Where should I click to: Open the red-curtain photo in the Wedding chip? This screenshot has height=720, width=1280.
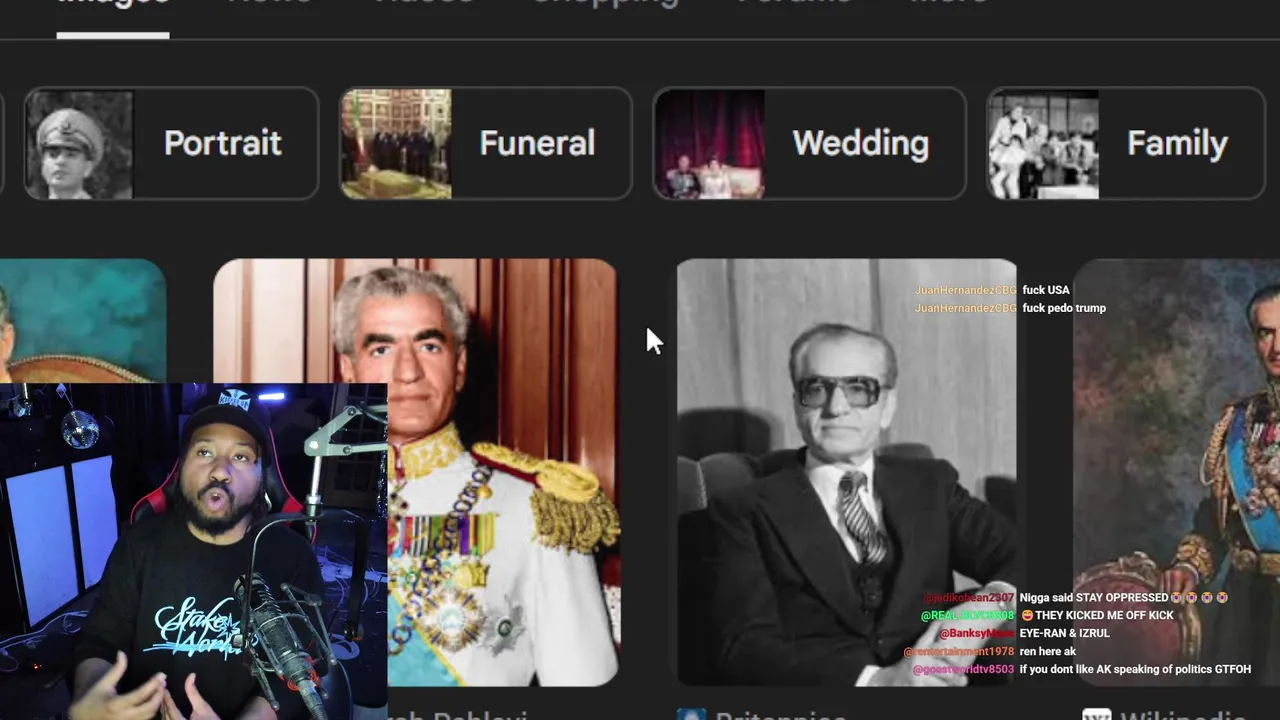click(710, 144)
